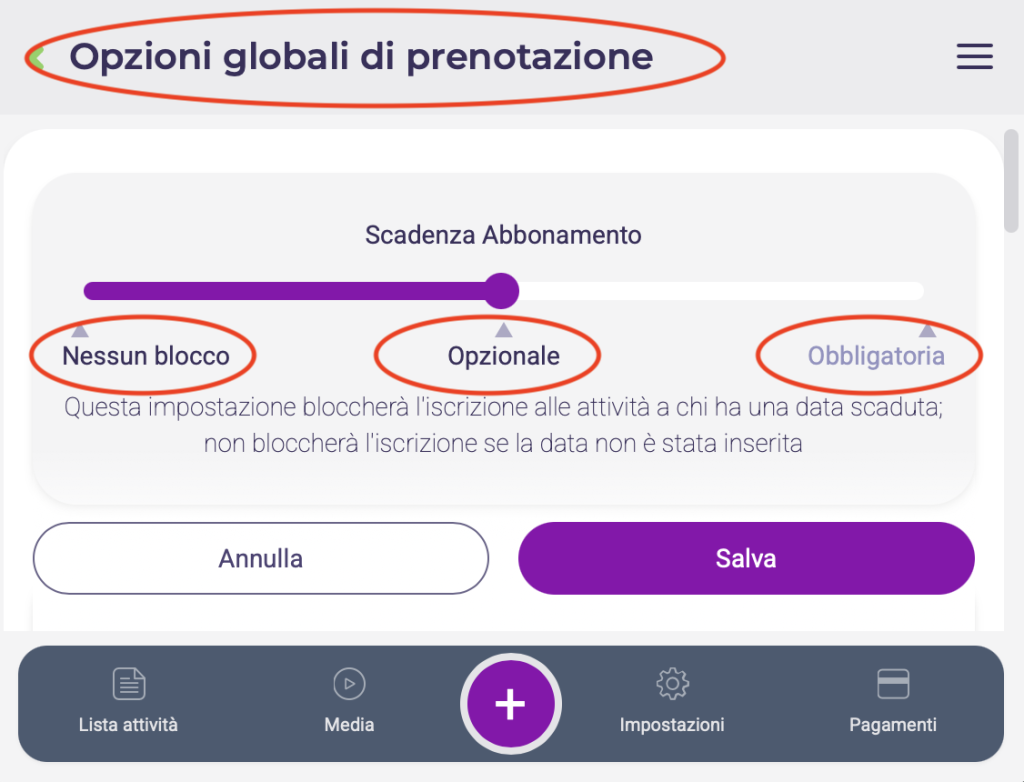Click the triangle marker above Obbligatoria
Viewport: 1024px width, 782px height.
(927, 330)
